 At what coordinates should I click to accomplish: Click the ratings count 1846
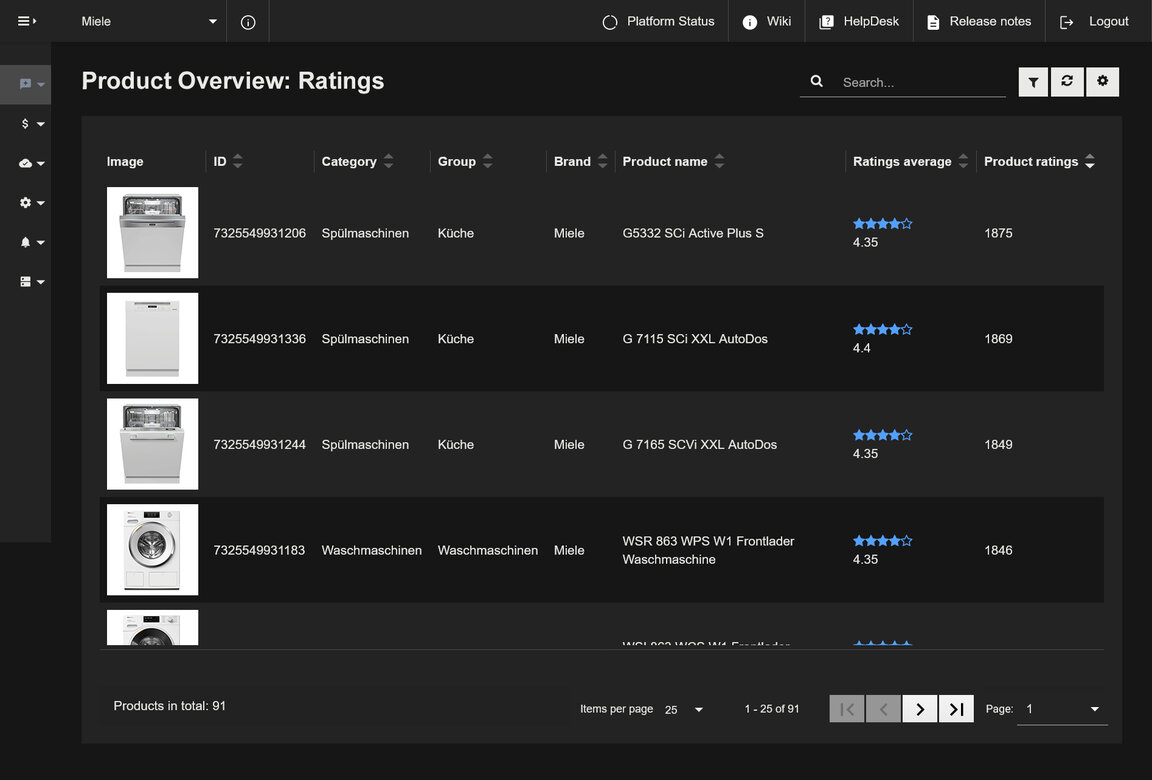(998, 551)
